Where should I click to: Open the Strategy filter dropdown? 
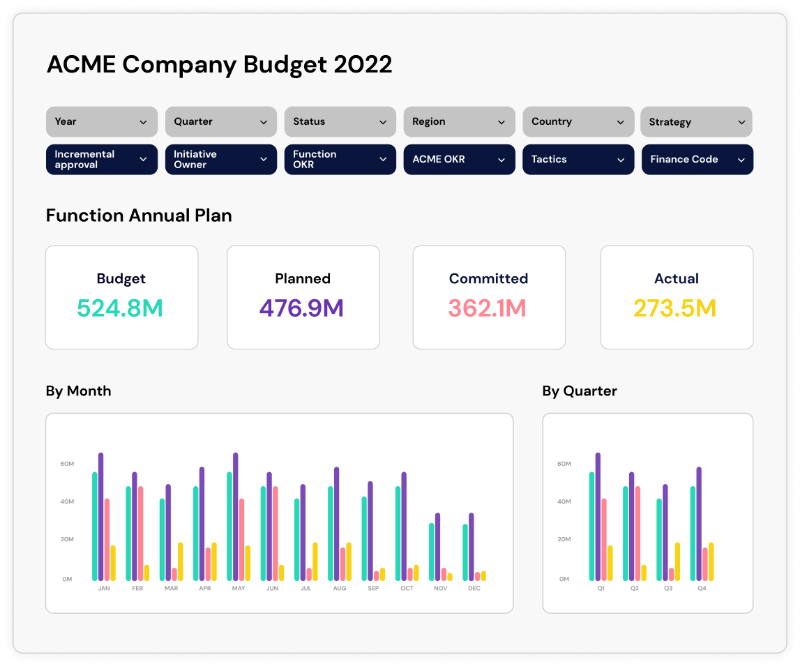point(696,121)
